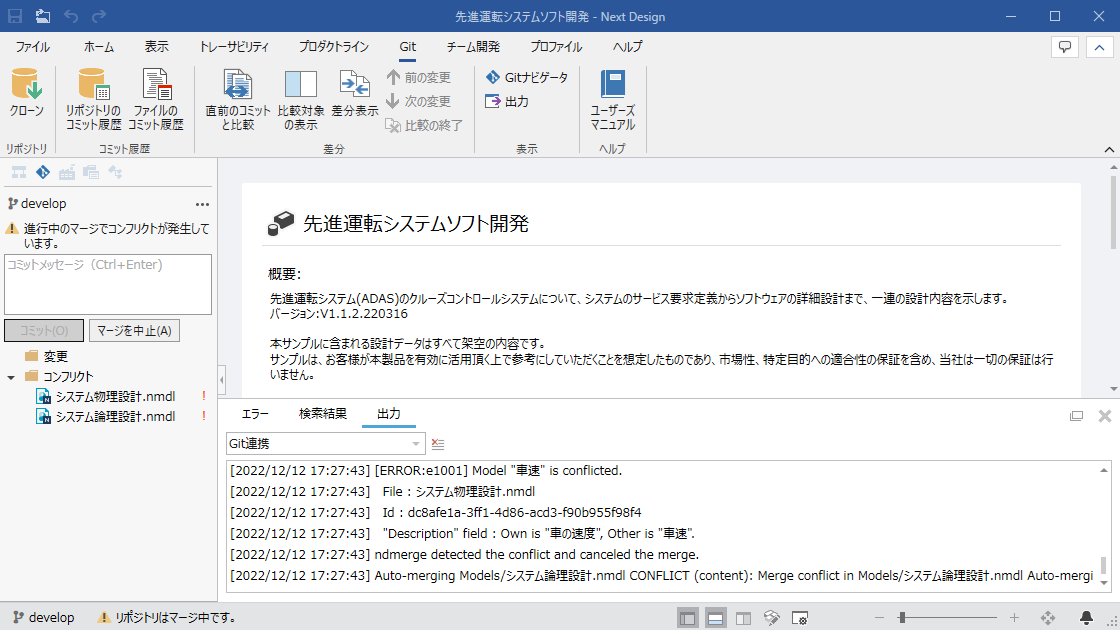Toggle the bottom info pane layout icon
1120x630 pixels.
pyautogui.click(x=715, y=619)
